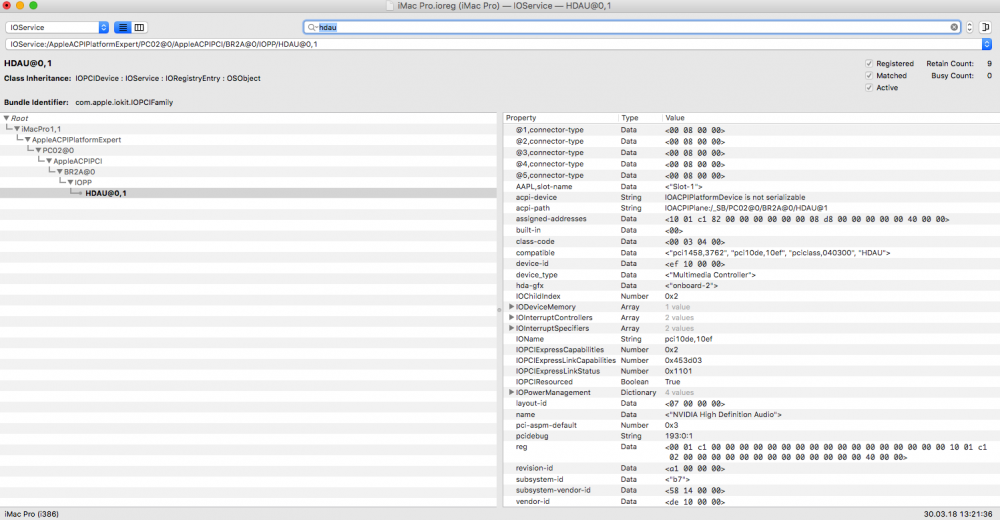1000x520 pixels.
Task: Select the vendor-id property row
Action: tap(751, 502)
